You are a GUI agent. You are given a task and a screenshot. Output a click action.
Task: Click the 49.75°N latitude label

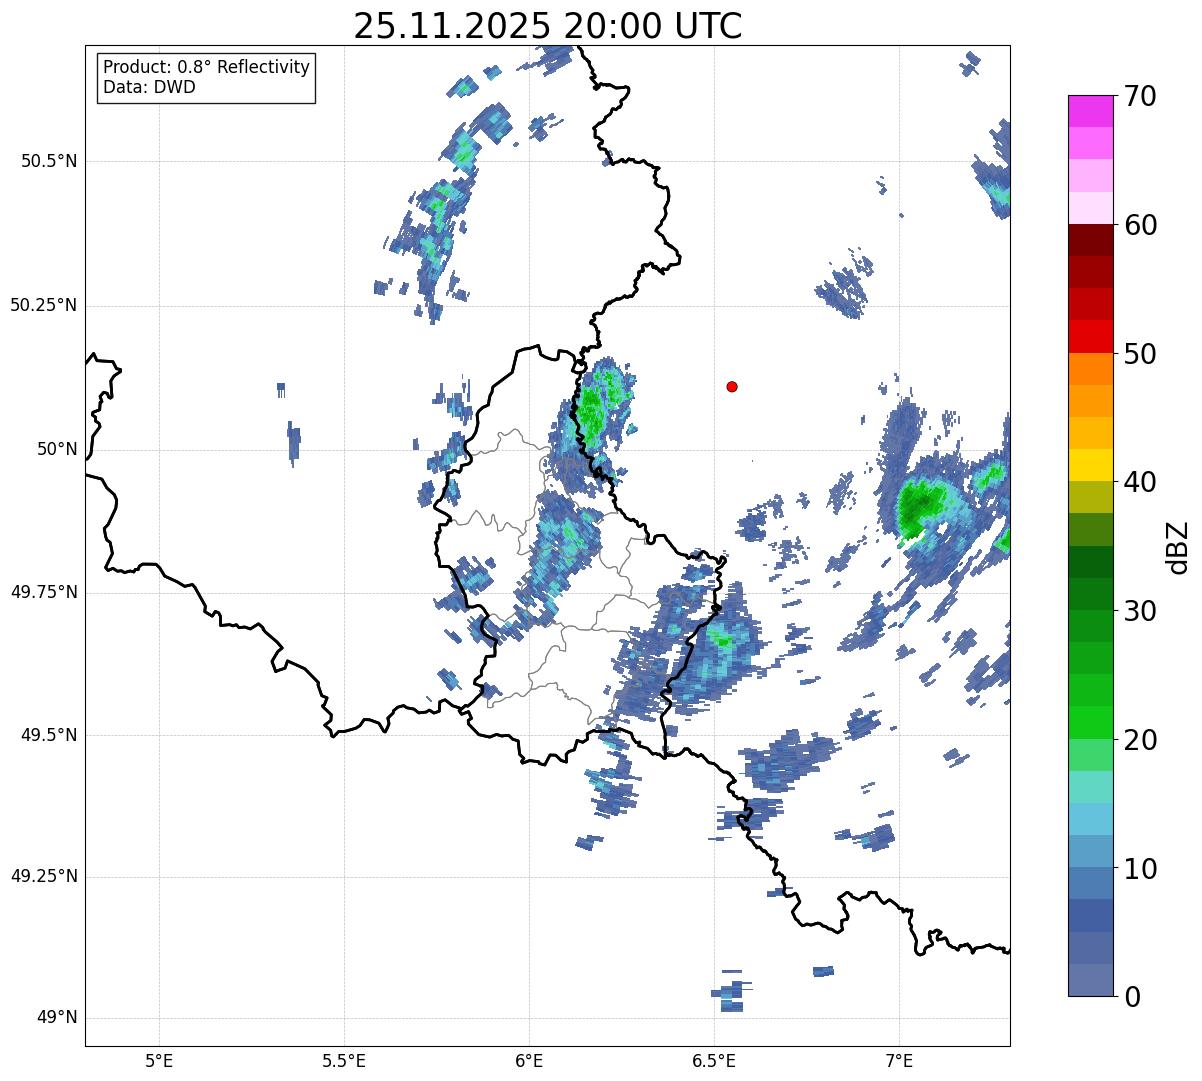(44, 592)
